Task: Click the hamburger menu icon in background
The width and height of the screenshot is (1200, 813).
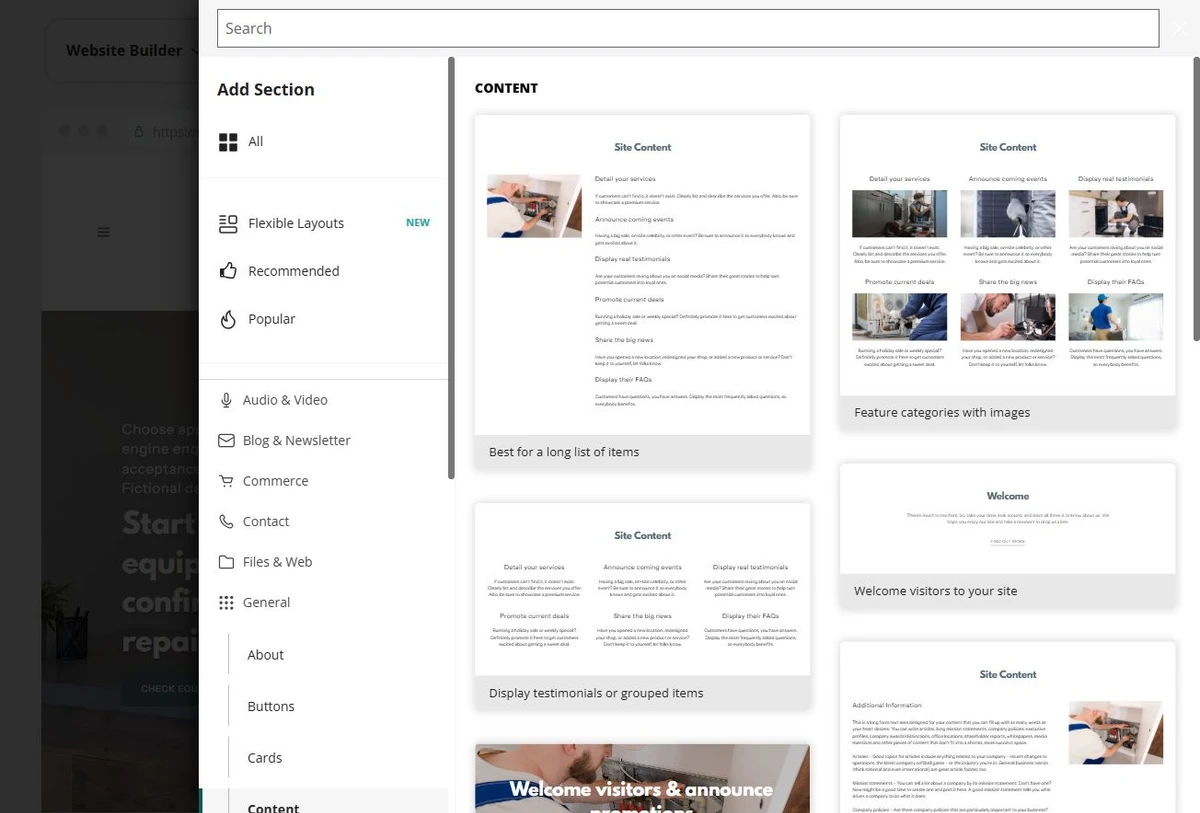Action: coord(104,232)
